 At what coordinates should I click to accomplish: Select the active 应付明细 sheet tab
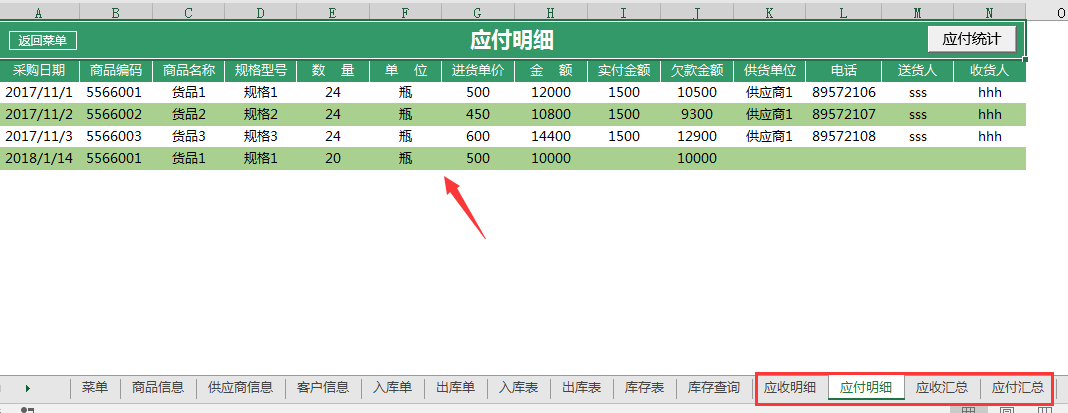[x=866, y=388]
